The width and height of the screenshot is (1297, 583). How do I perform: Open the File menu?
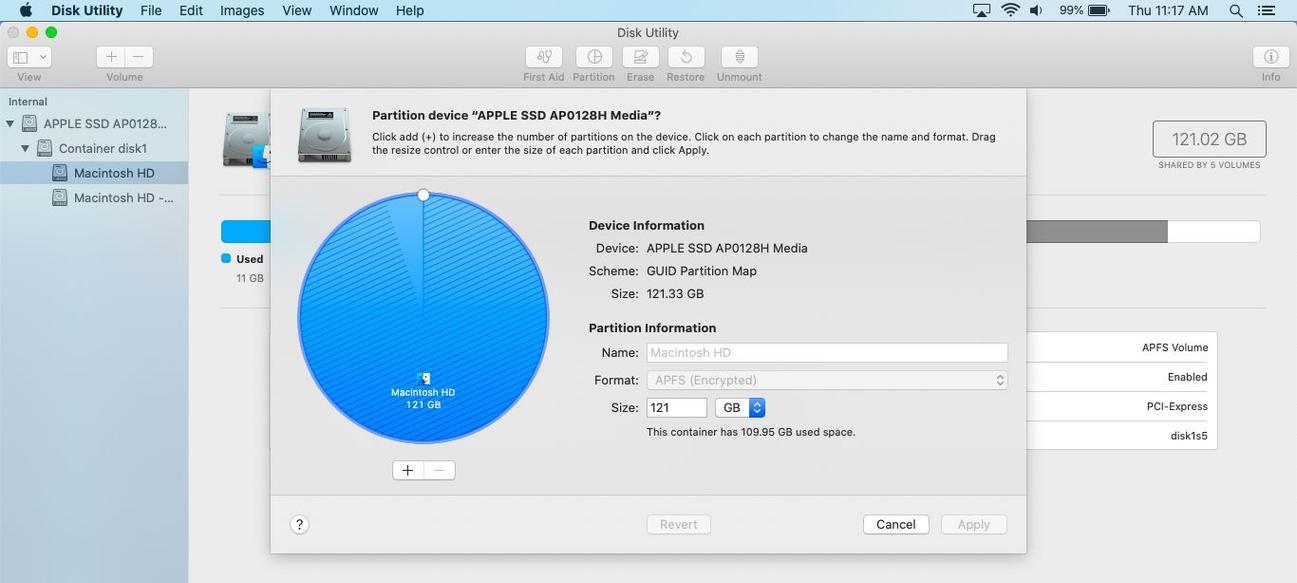point(151,10)
